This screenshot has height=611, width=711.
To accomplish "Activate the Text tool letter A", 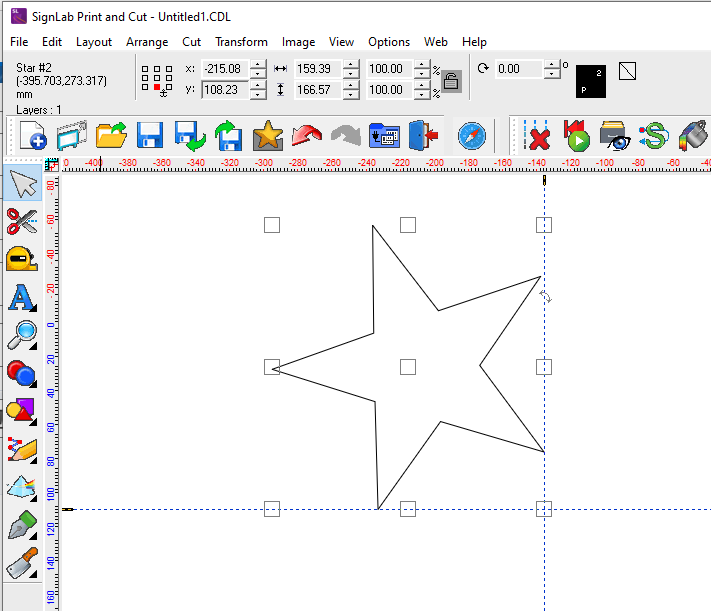I will pyautogui.click(x=22, y=298).
